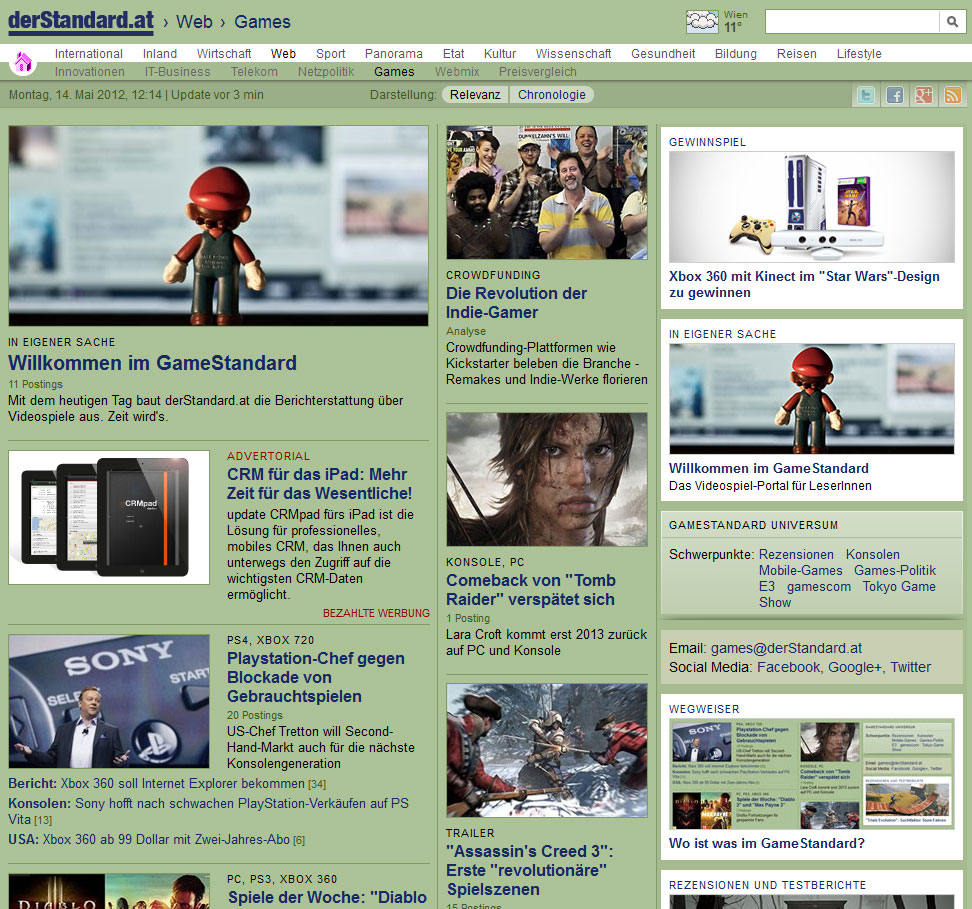Open the Tomb Raider article thumbnail
The height and width of the screenshot is (909, 972).
point(547,479)
